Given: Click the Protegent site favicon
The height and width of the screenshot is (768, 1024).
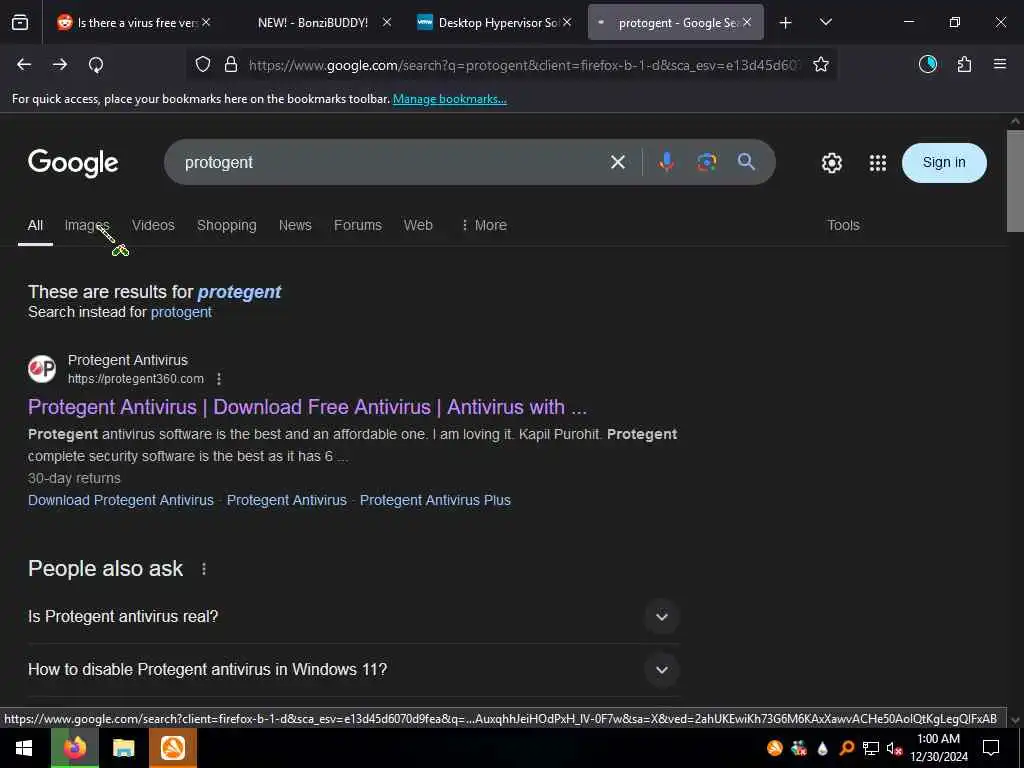Looking at the screenshot, I should (42, 369).
